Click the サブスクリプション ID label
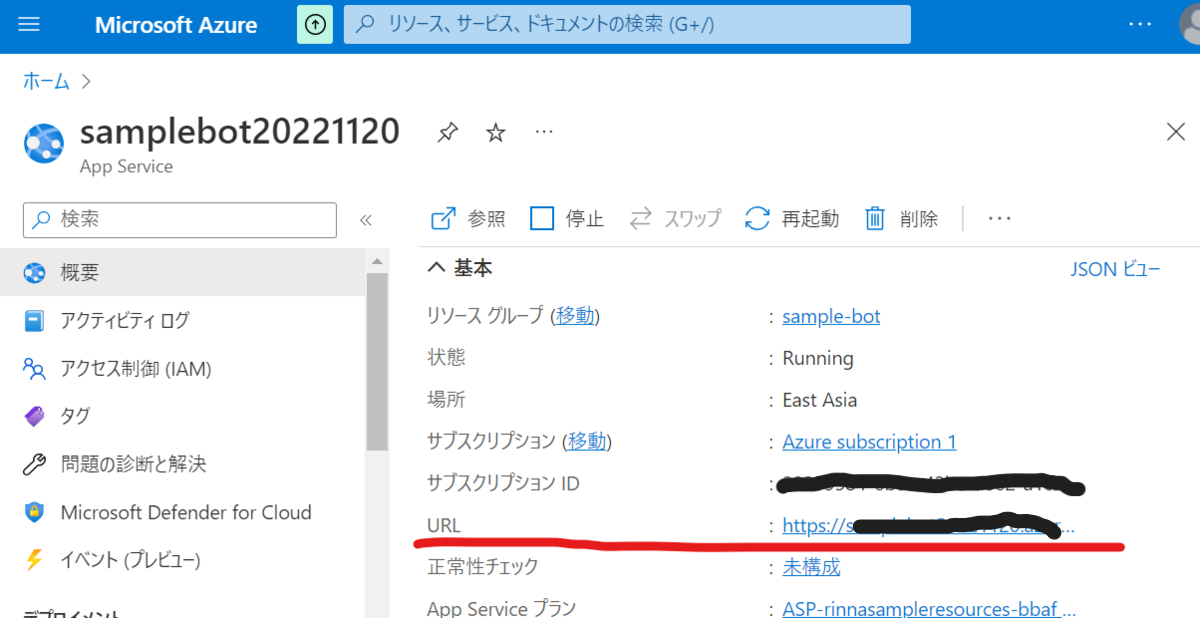Screen dimensions: 1200x618 503,483
